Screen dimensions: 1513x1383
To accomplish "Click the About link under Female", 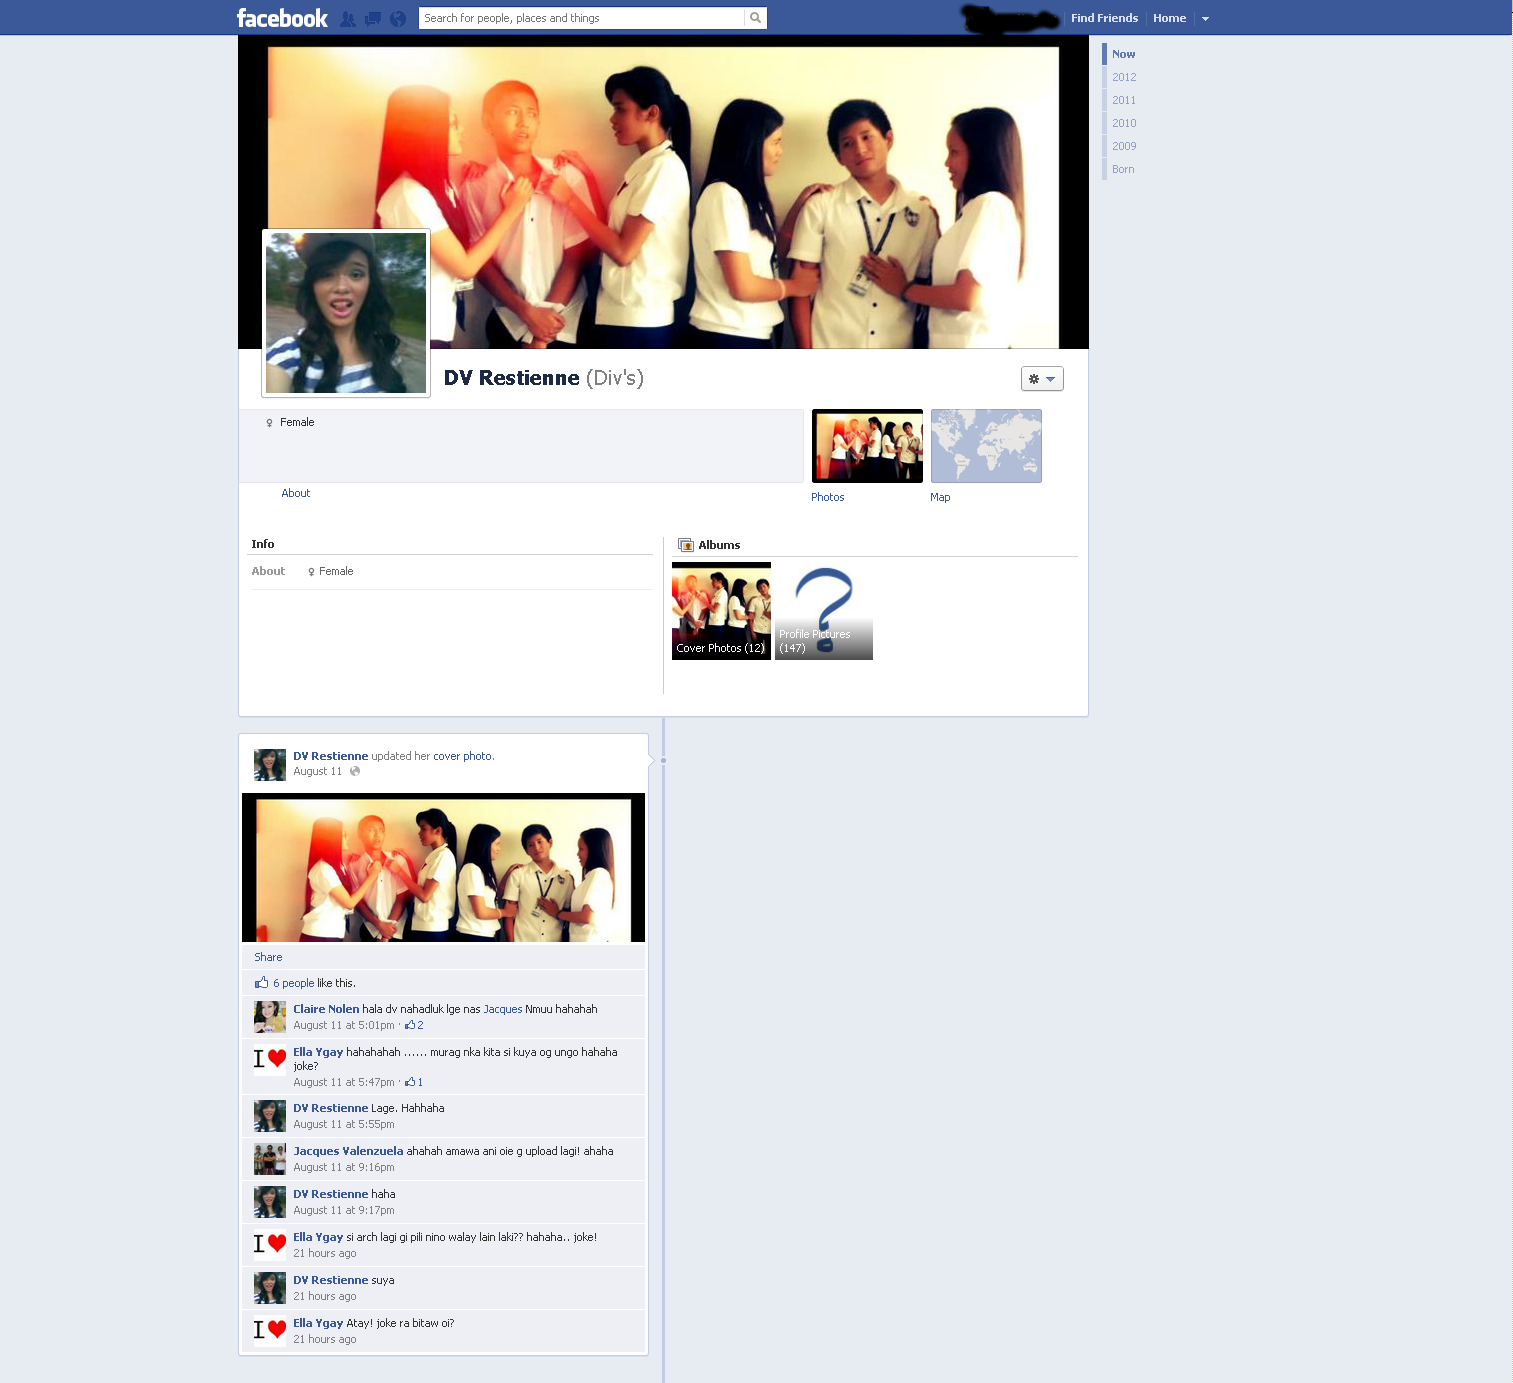I will tap(295, 493).
